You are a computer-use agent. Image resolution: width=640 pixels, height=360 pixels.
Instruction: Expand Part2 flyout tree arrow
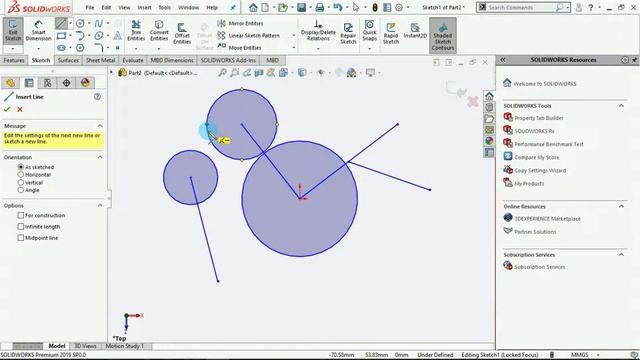(111, 73)
